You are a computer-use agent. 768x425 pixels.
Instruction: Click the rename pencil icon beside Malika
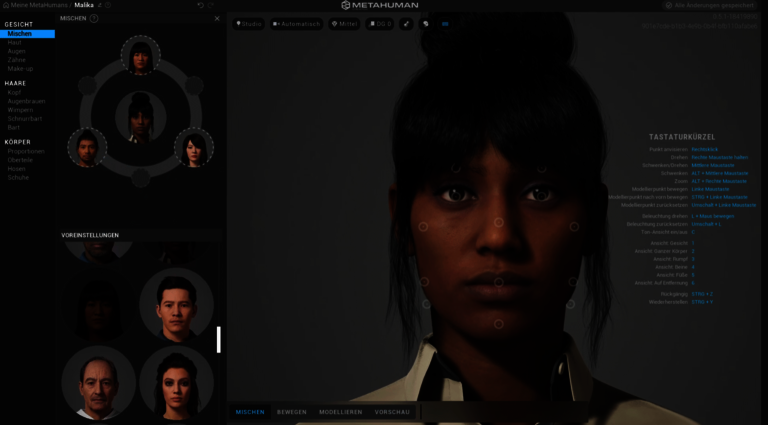pos(99,5)
